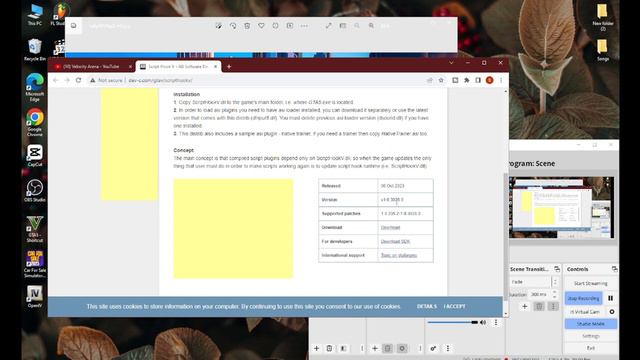This screenshot has height=360, width=640.
Task: Close the Script Hook V tab
Action: (x=216, y=67)
